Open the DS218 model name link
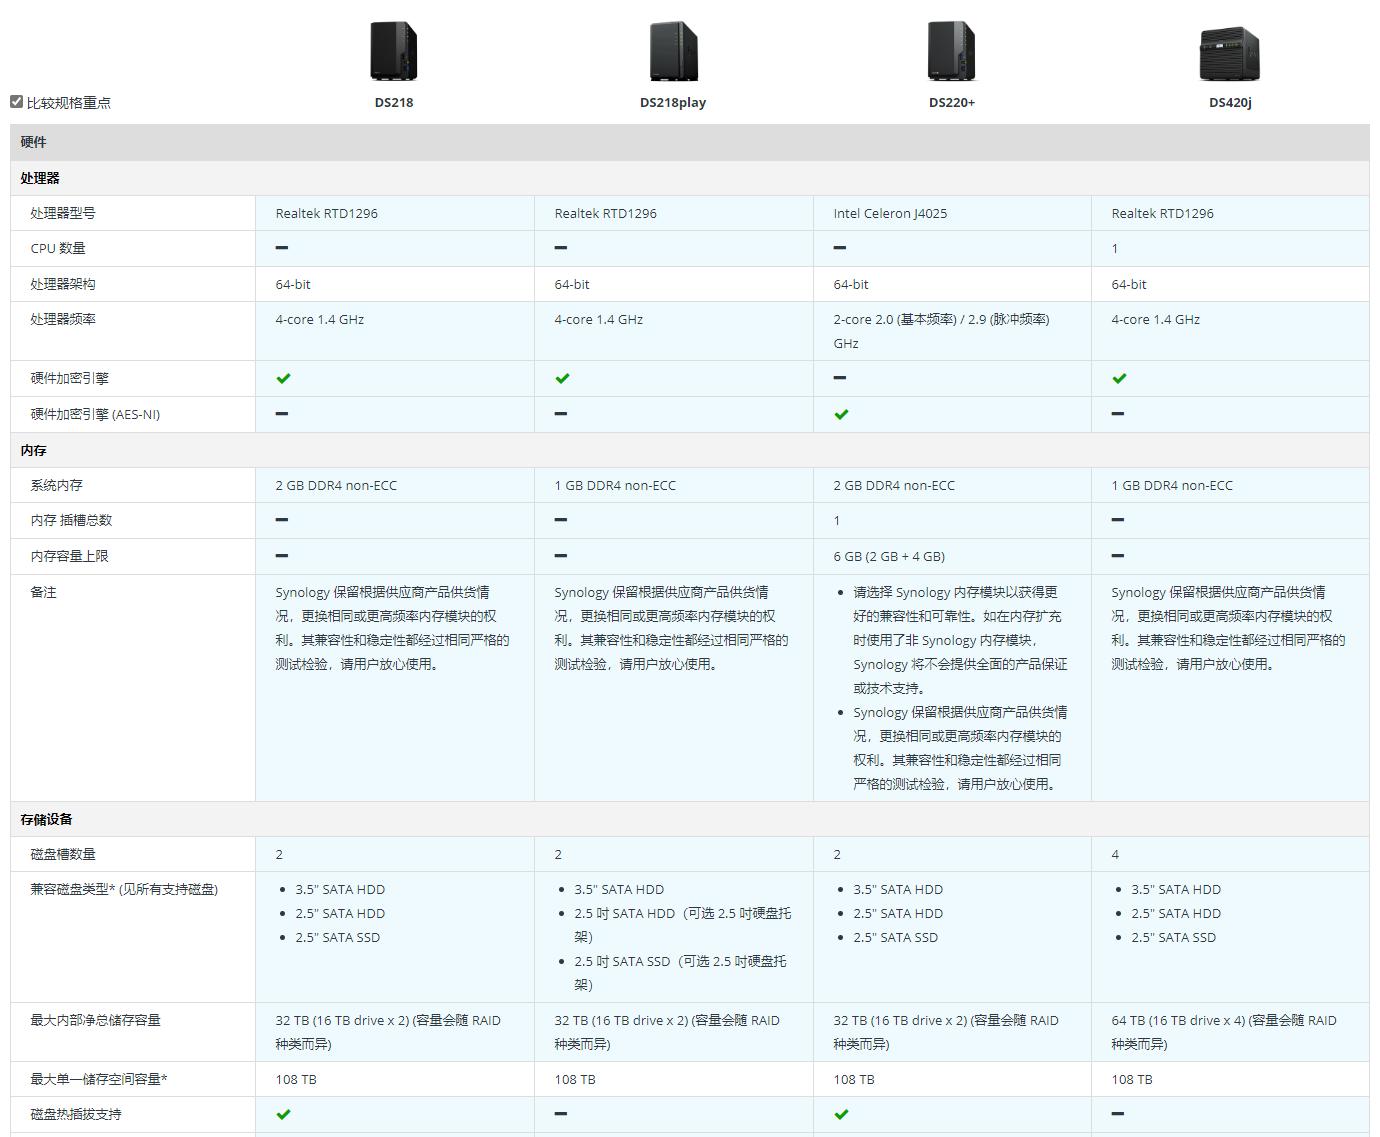 [394, 102]
